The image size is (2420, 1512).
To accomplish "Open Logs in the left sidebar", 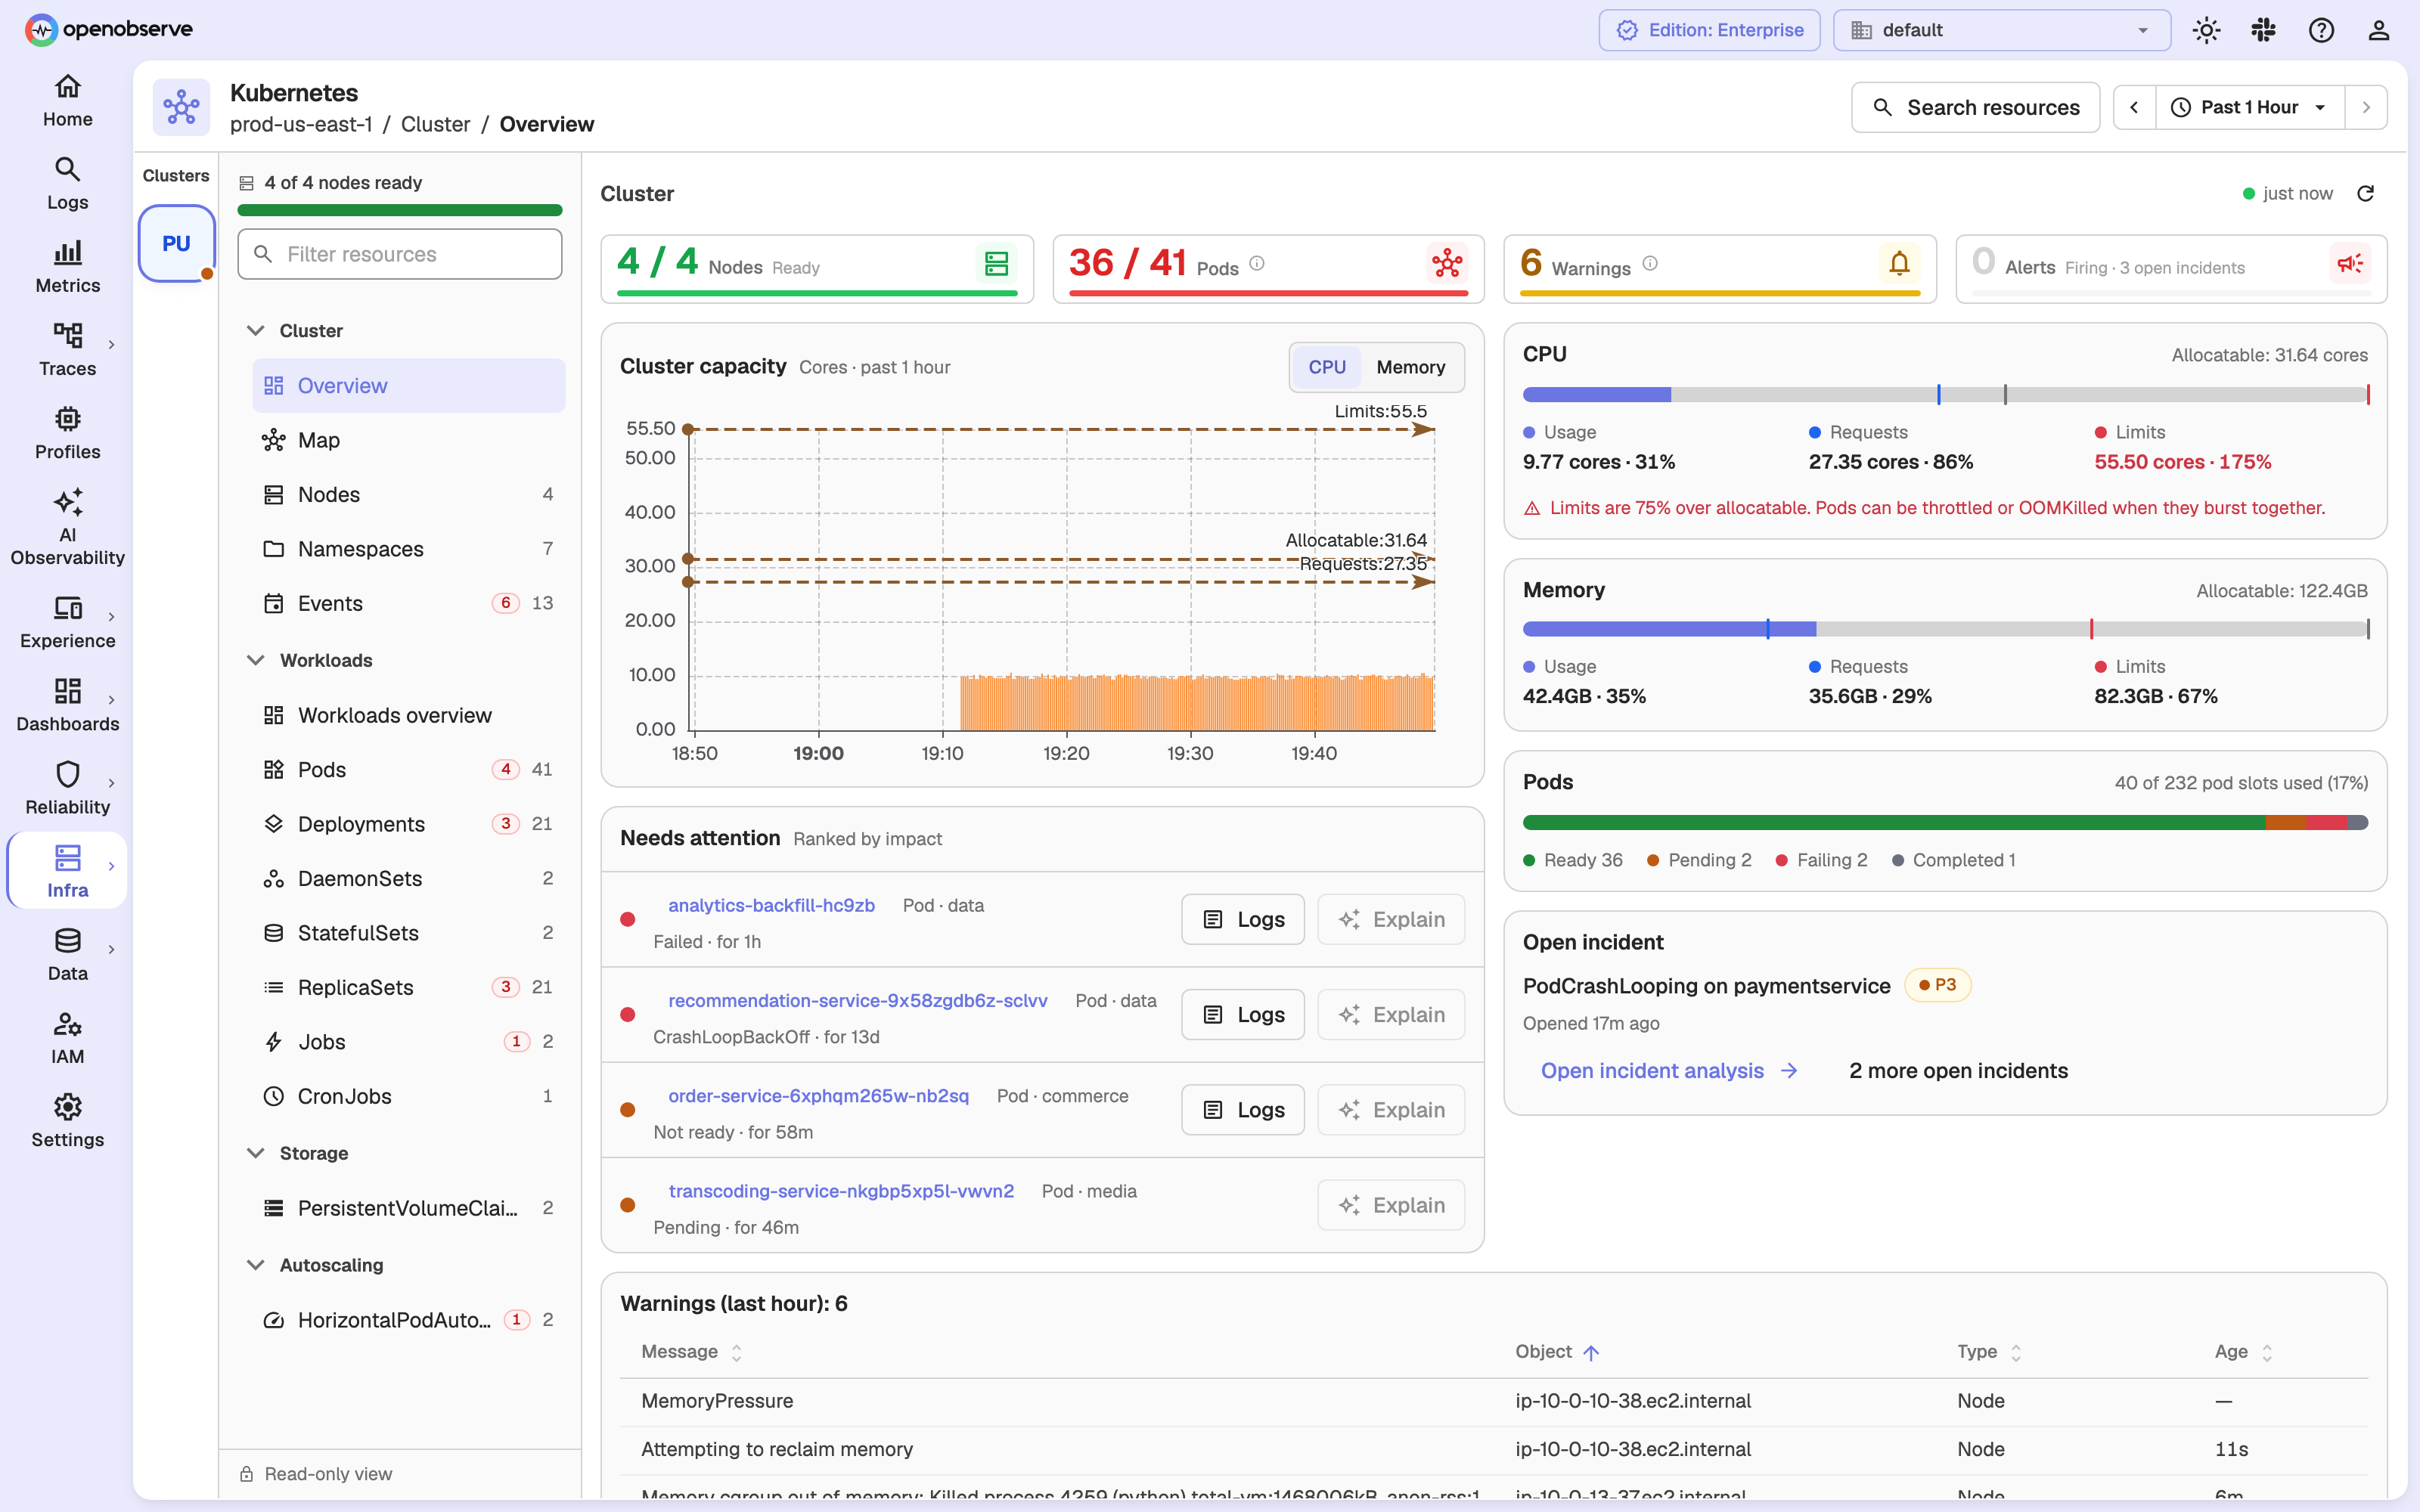I will pyautogui.click(x=67, y=184).
